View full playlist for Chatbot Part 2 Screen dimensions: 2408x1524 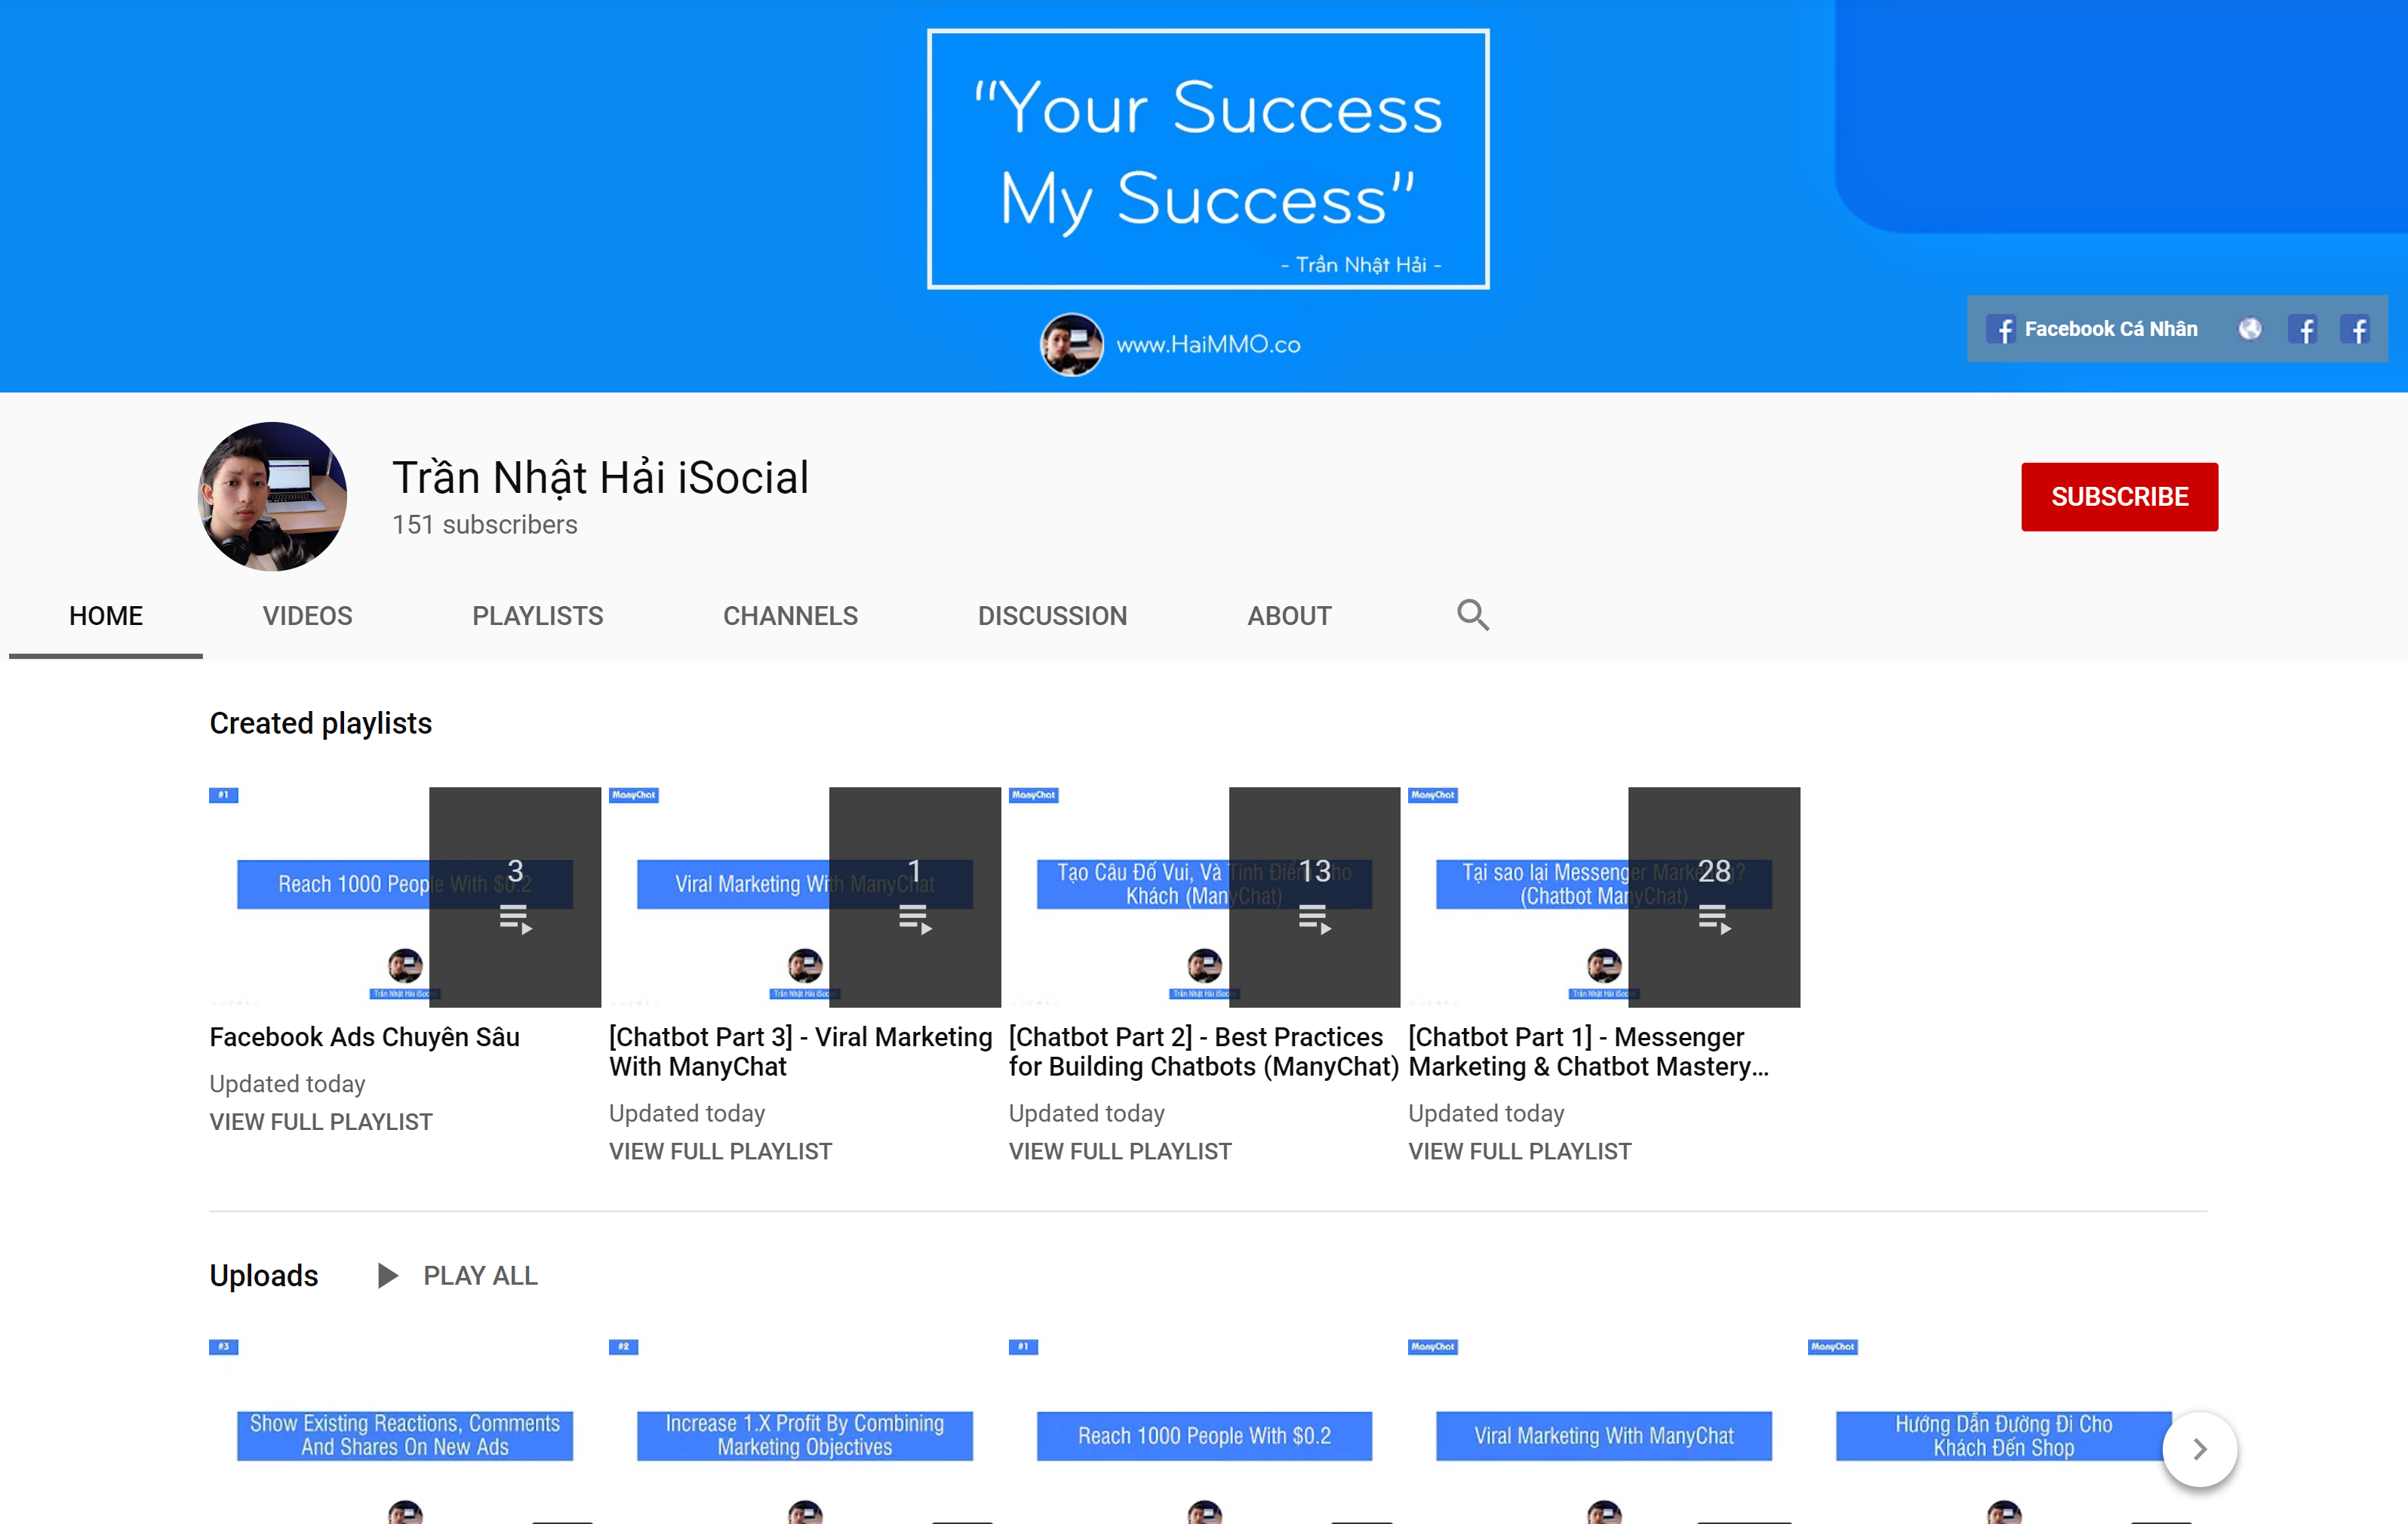(x=1120, y=1151)
